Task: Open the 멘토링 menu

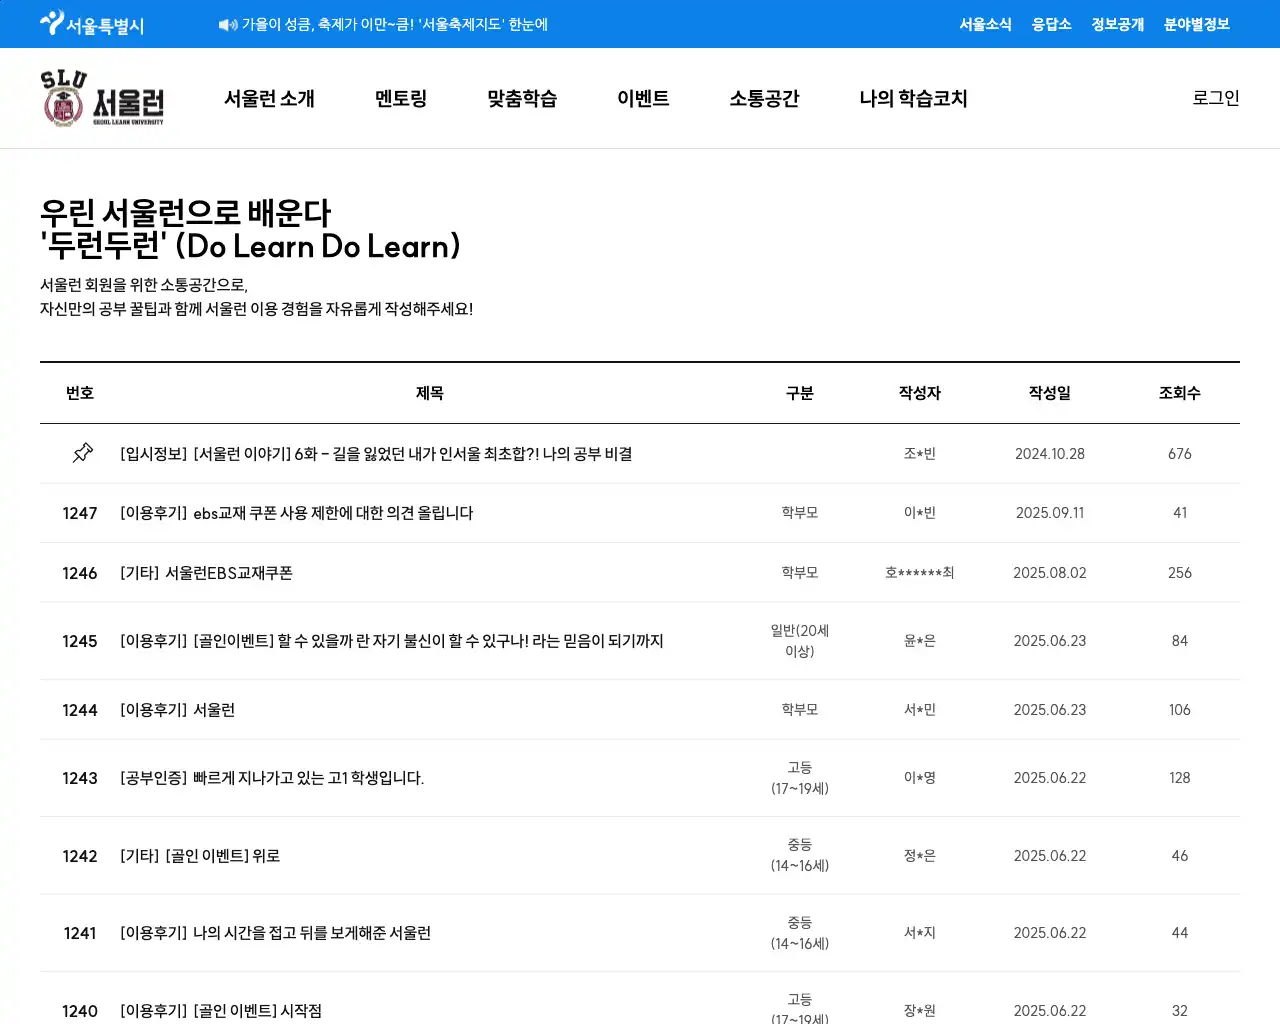Action: tap(401, 99)
